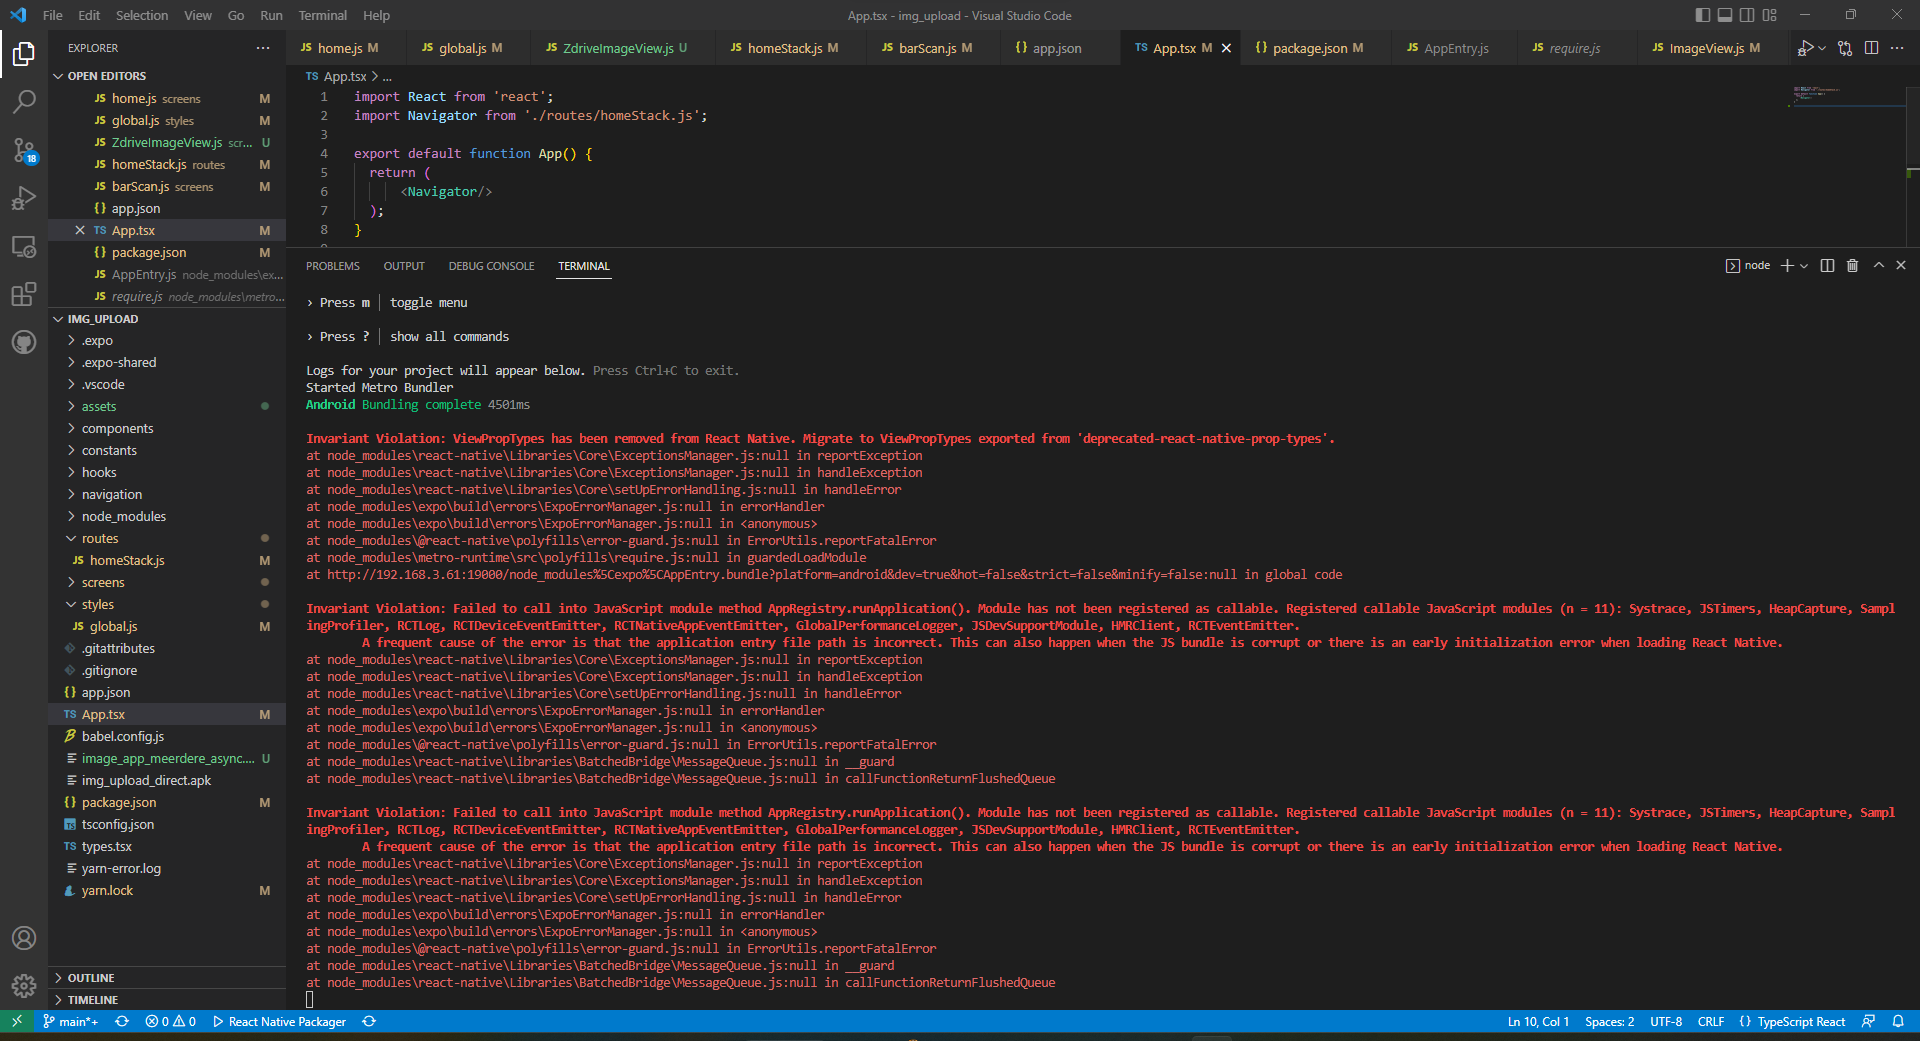
Task: Split the terminal panel
Action: coord(1827,265)
